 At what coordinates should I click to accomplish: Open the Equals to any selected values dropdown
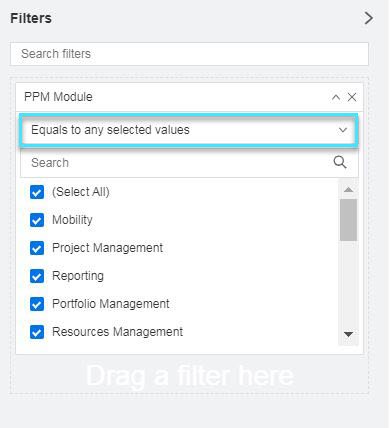tap(189, 130)
